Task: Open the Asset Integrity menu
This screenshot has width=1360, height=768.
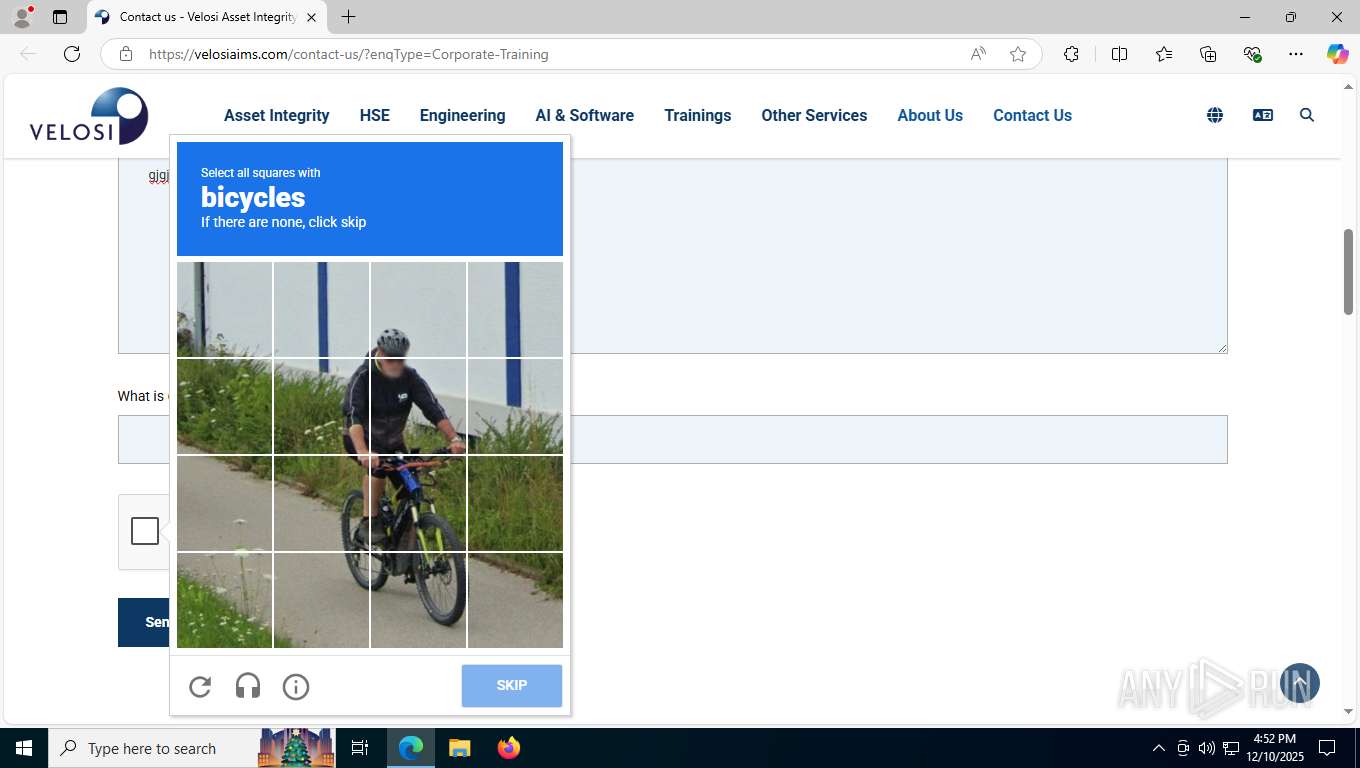Action: pos(277,115)
